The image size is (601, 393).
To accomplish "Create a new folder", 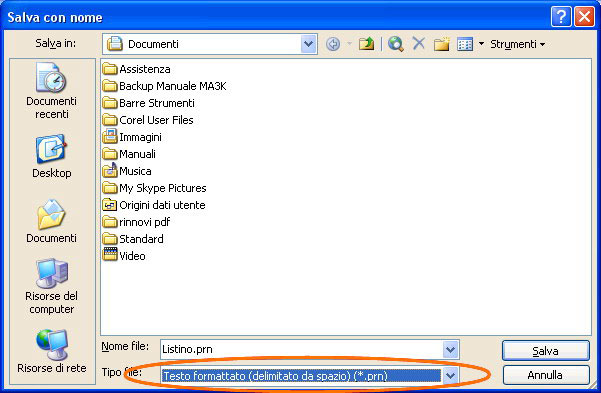I will coord(442,44).
